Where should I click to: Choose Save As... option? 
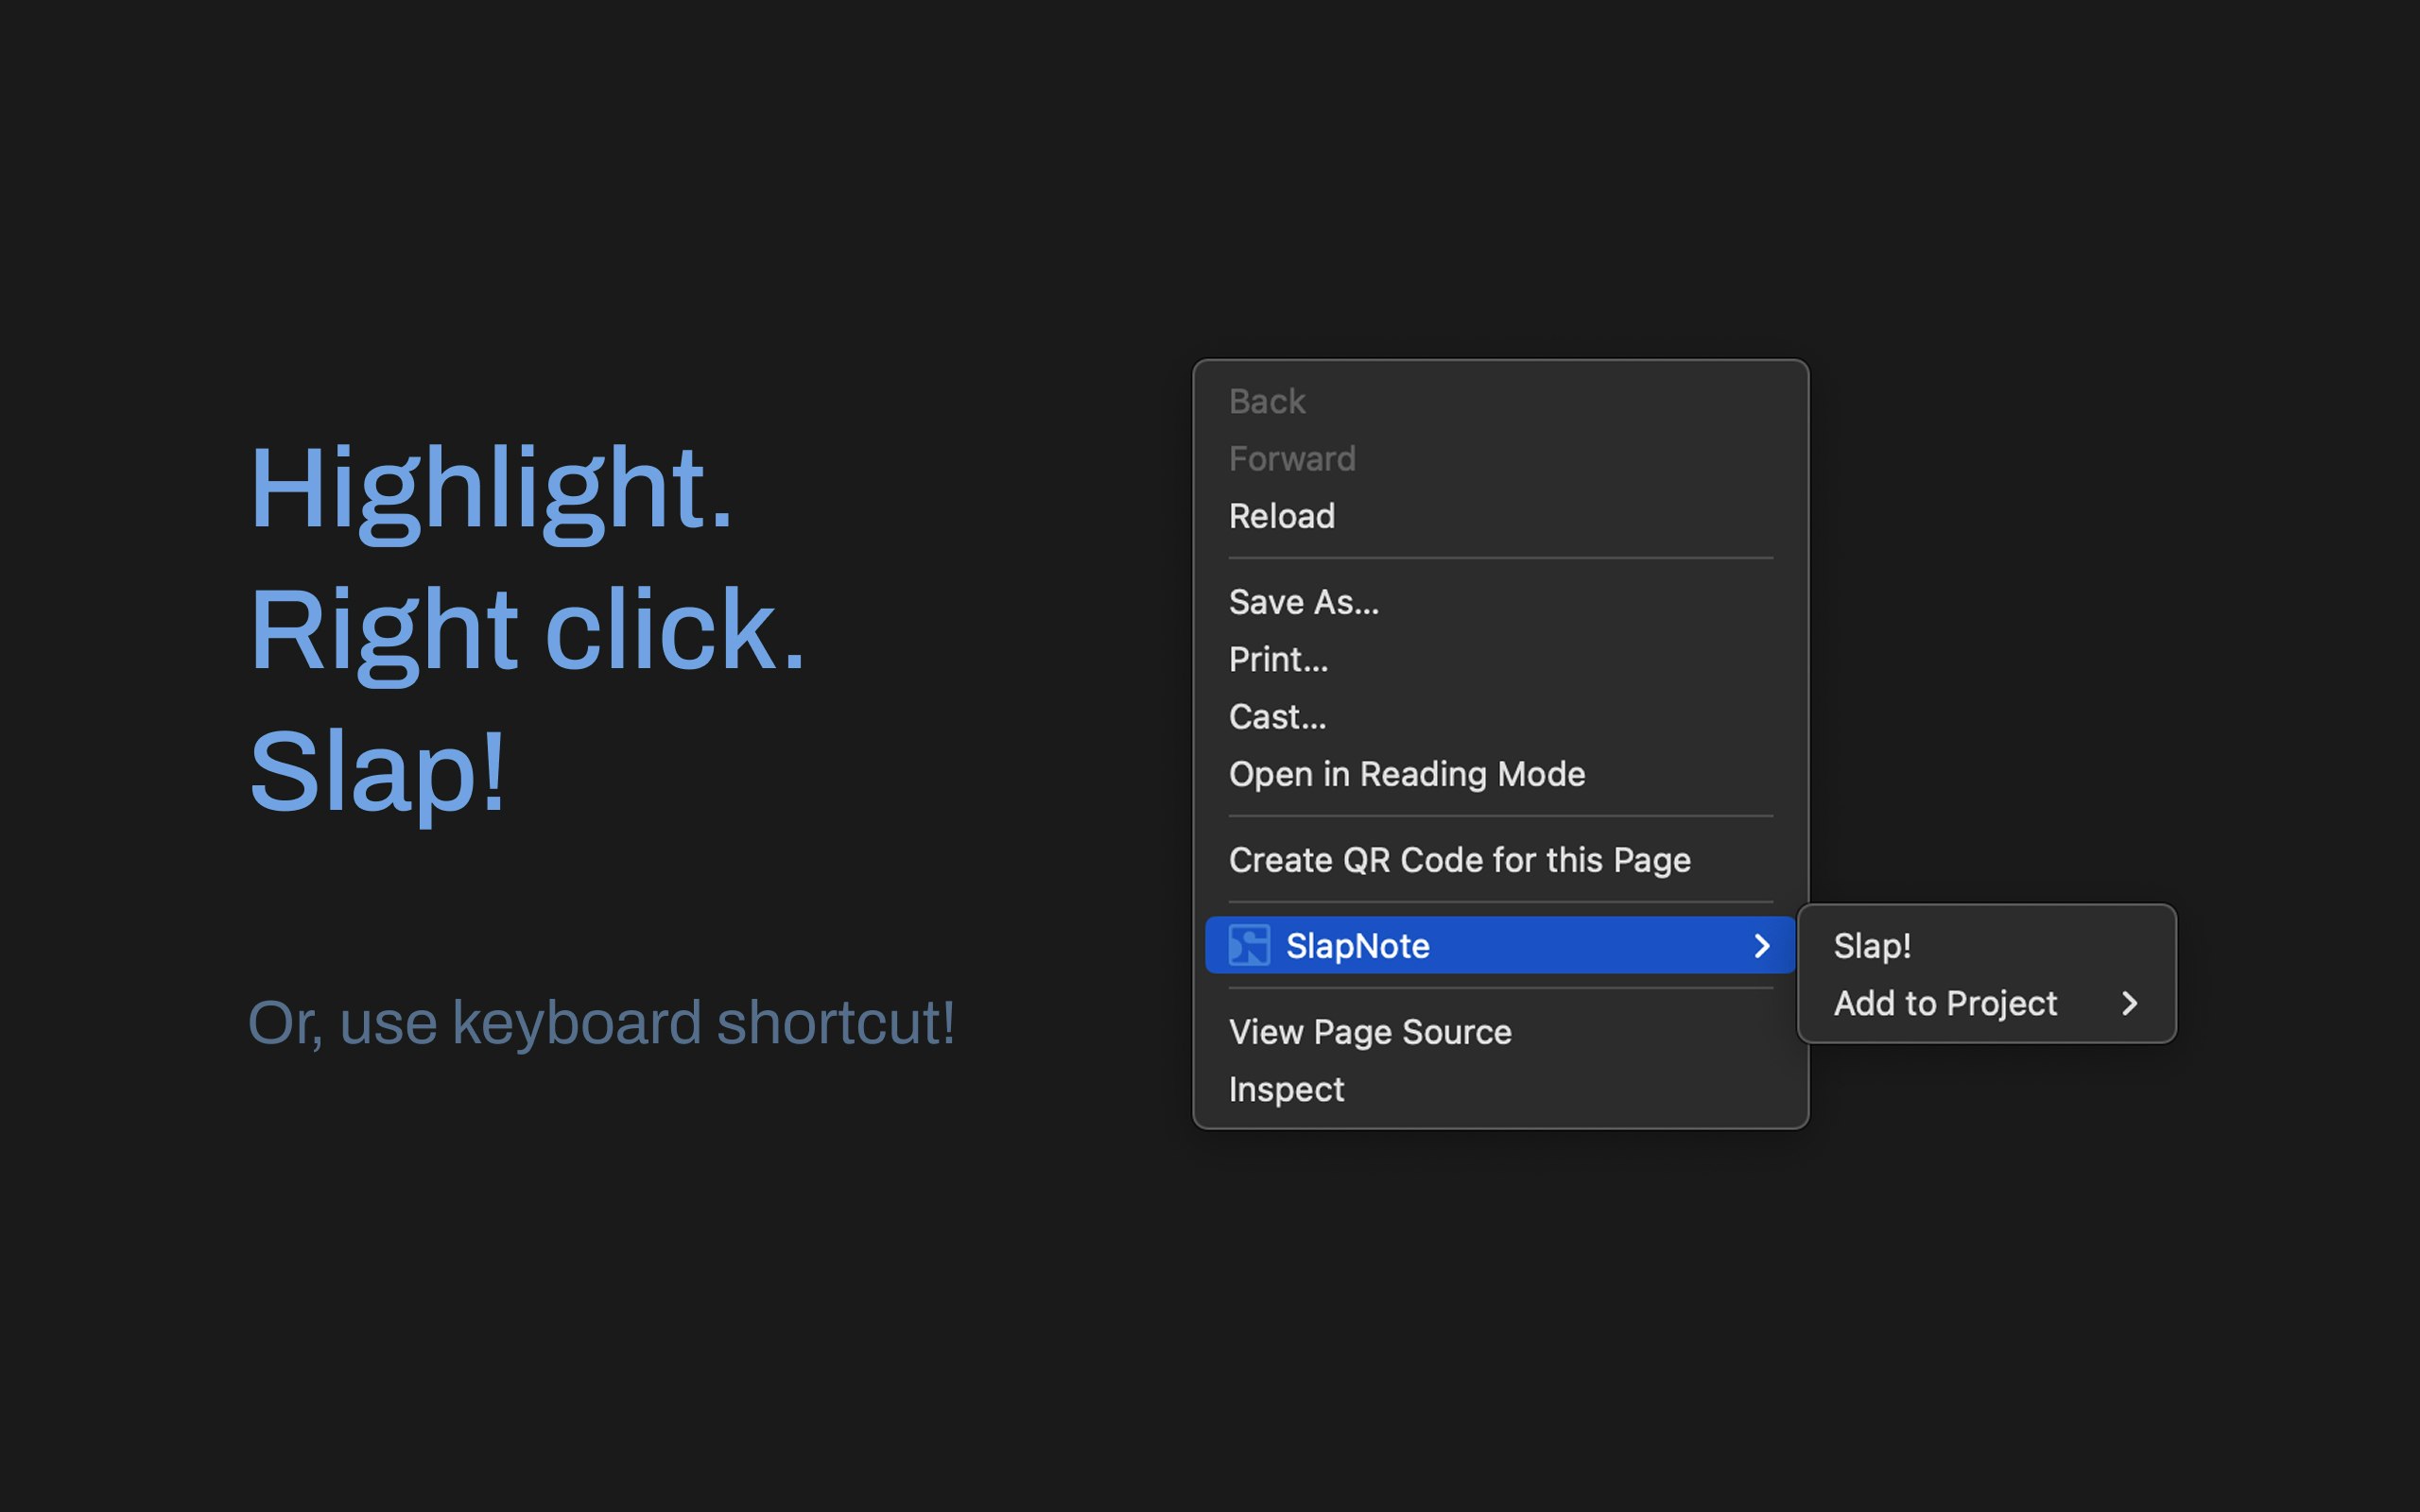pos(1303,601)
